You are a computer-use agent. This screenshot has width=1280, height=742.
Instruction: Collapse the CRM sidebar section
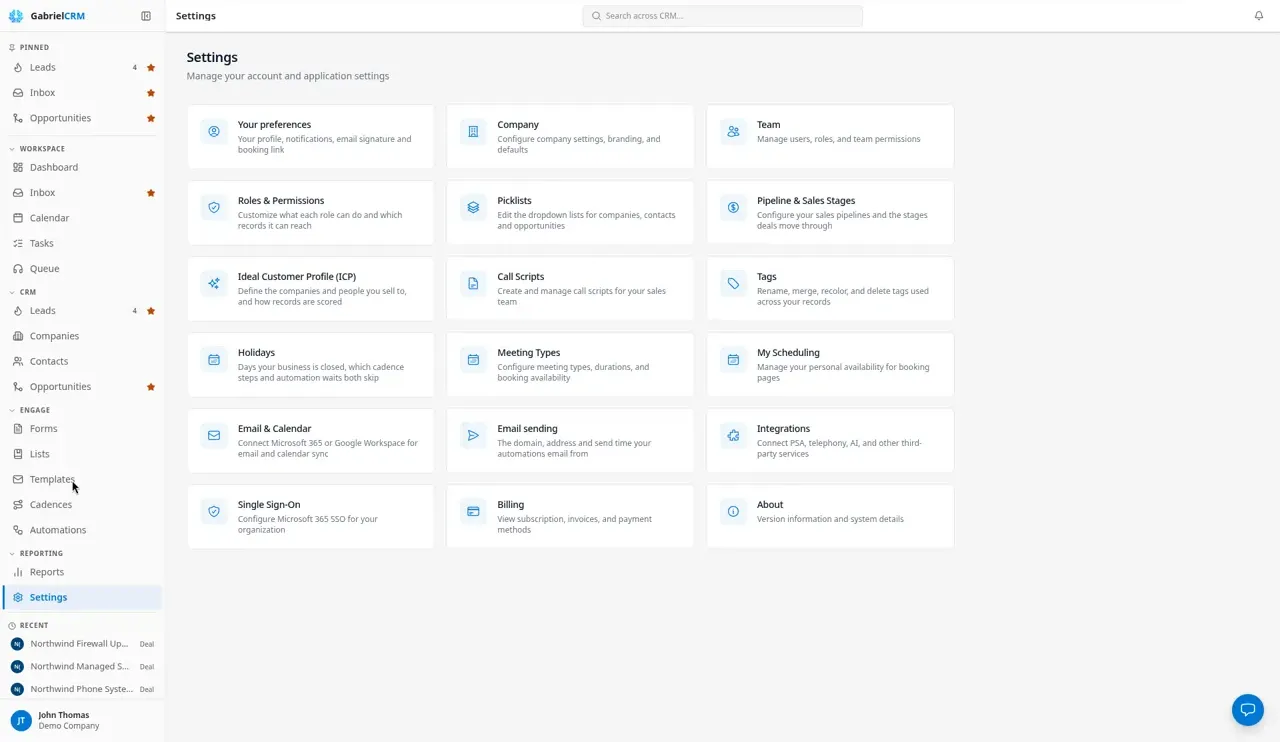pyautogui.click(x=23, y=292)
